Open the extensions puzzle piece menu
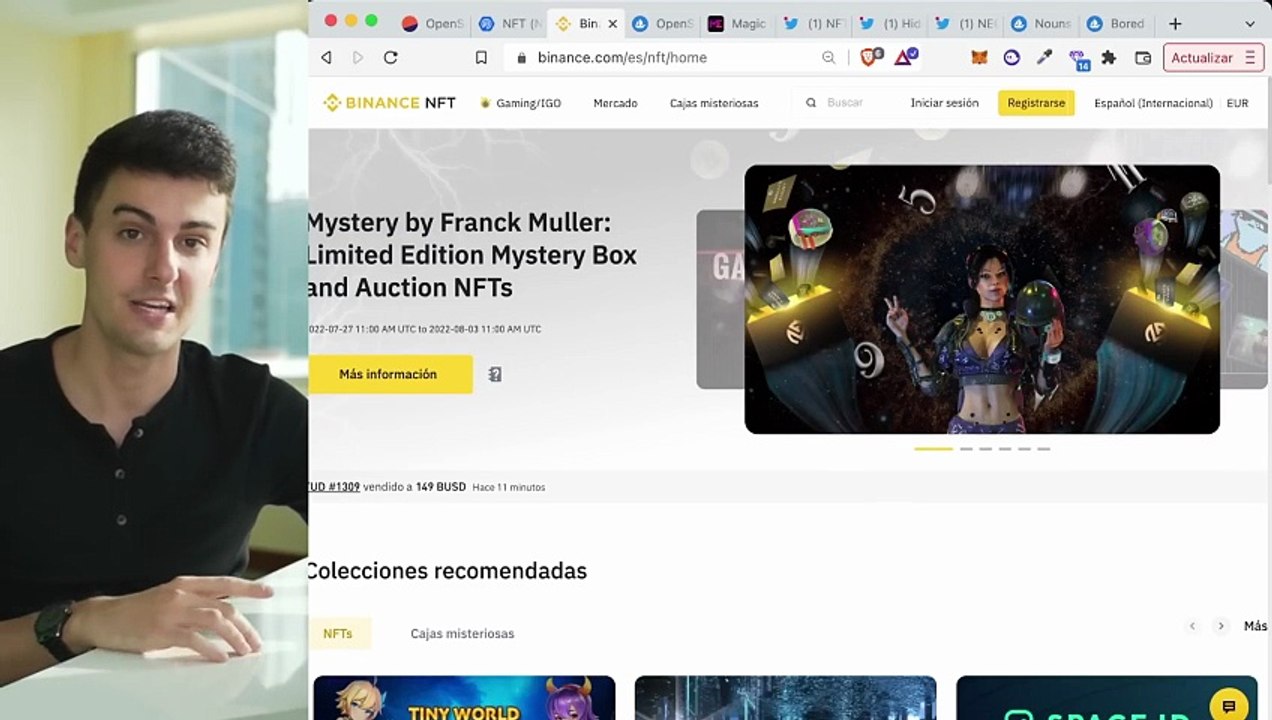The image size is (1272, 720). tap(1109, 58)
